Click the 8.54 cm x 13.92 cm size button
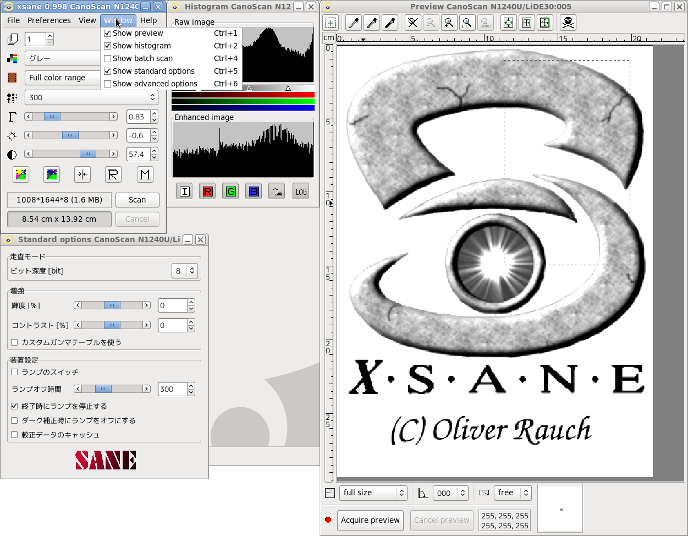 pos(59,219)
